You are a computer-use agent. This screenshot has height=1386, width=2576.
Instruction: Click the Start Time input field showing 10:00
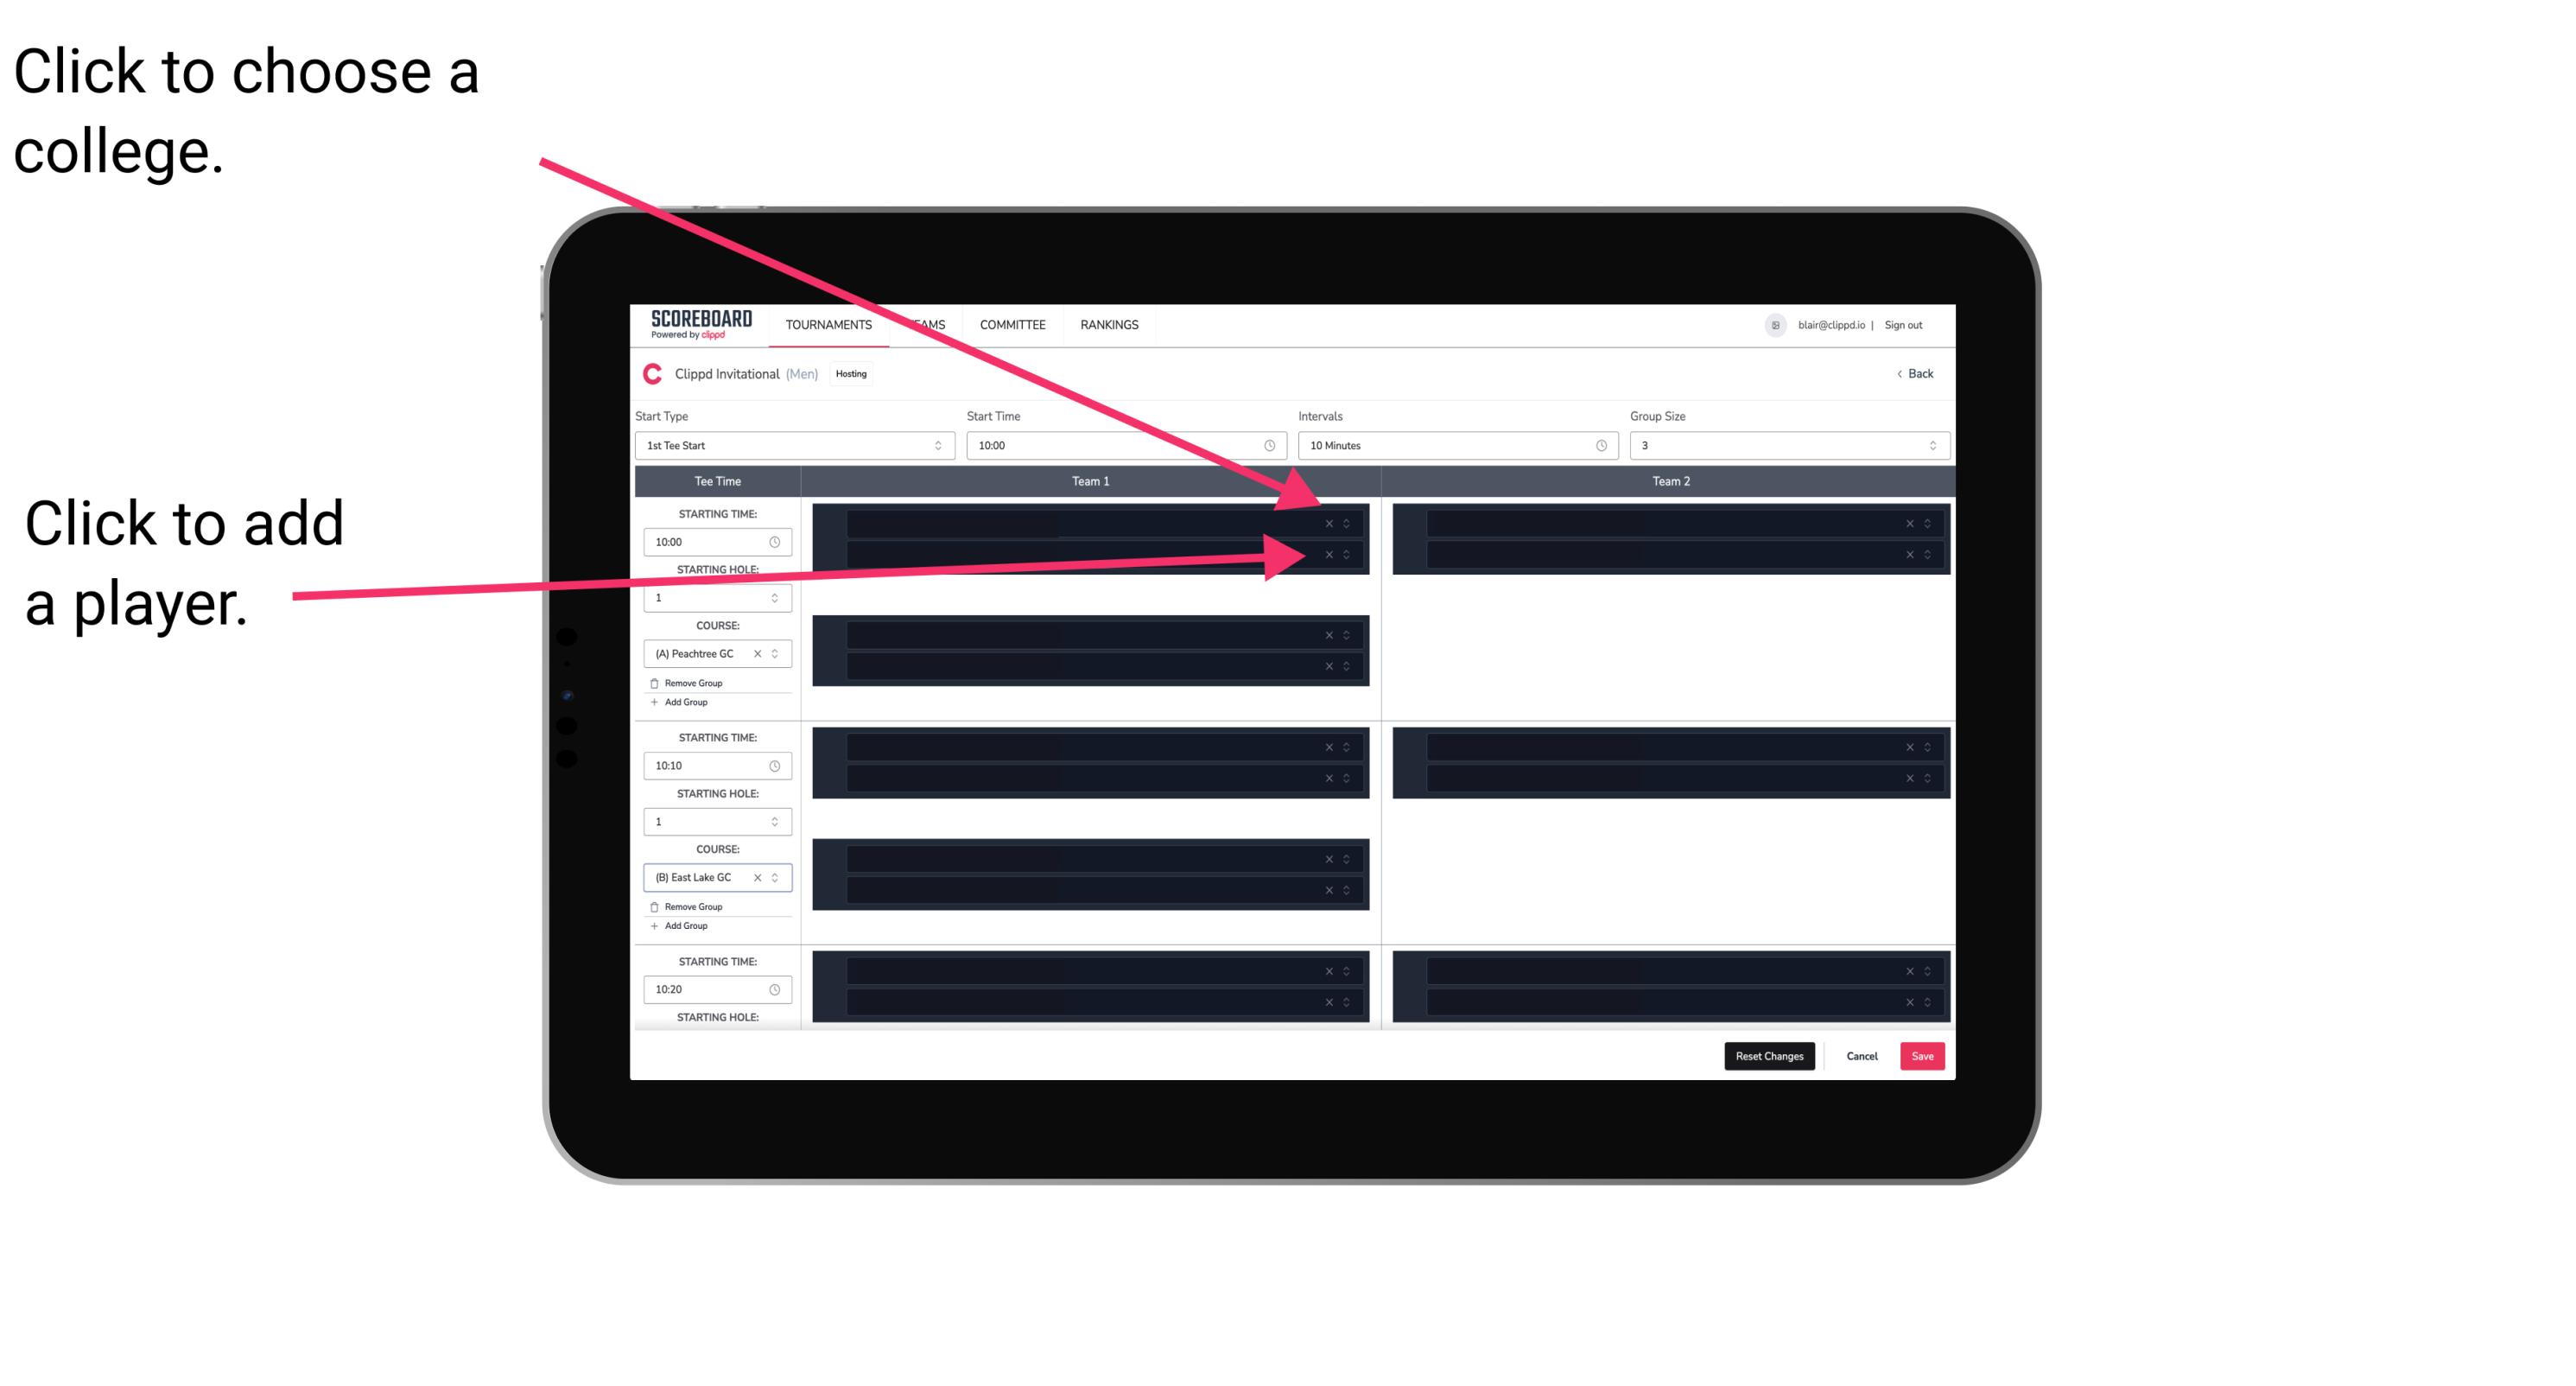(1126, 446)
